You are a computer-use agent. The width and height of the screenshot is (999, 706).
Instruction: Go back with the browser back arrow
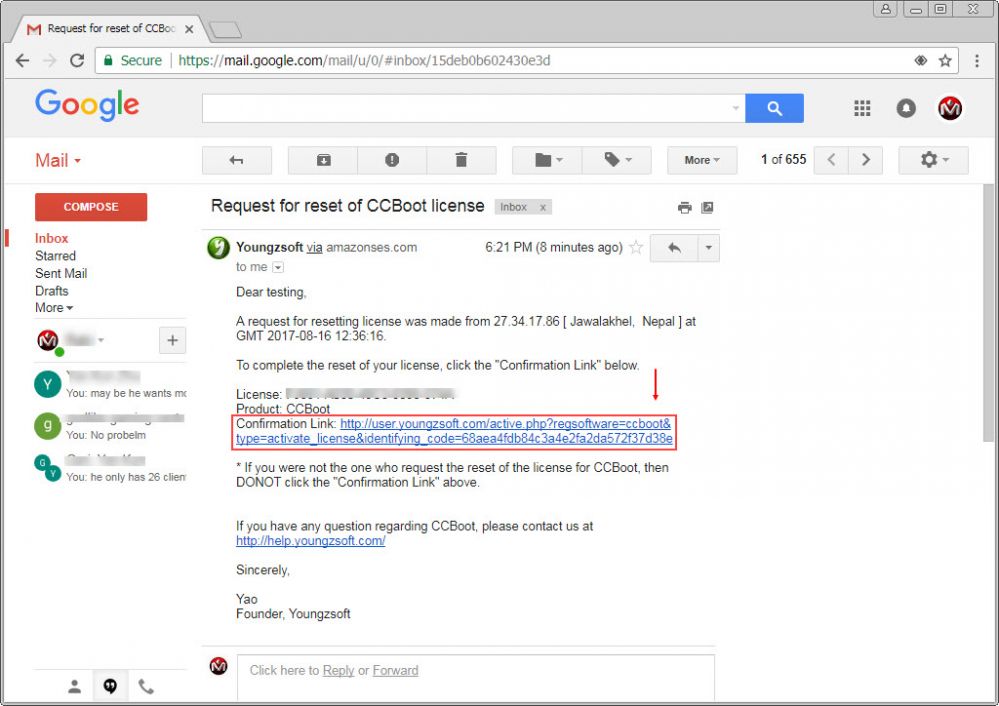pos(22,61)
